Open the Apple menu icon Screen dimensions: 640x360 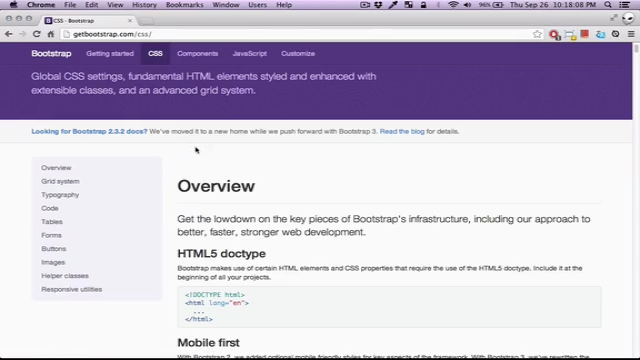[13, 5]
